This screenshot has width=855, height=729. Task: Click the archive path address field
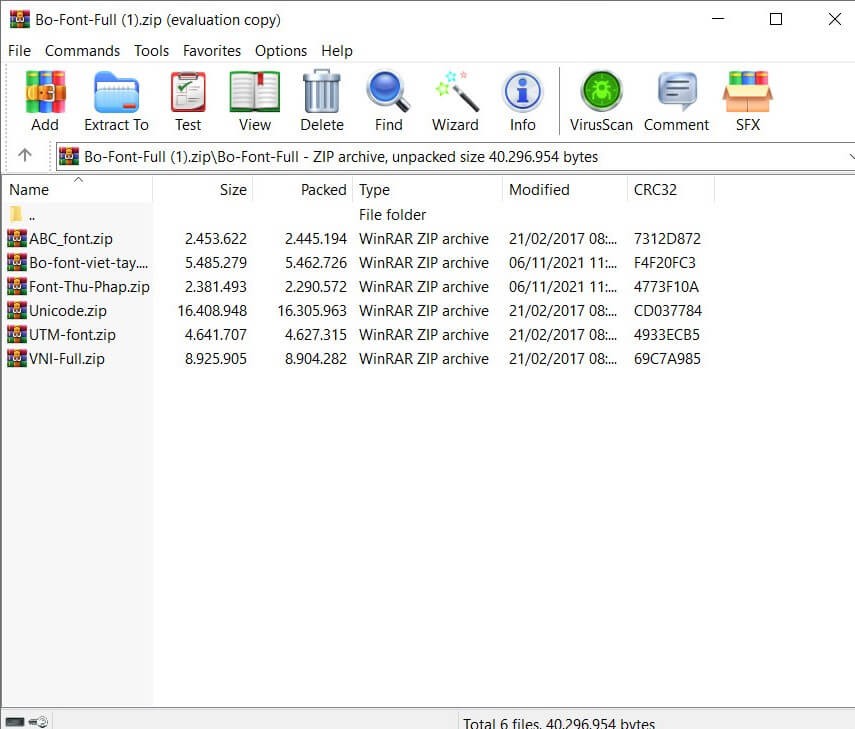455,156
